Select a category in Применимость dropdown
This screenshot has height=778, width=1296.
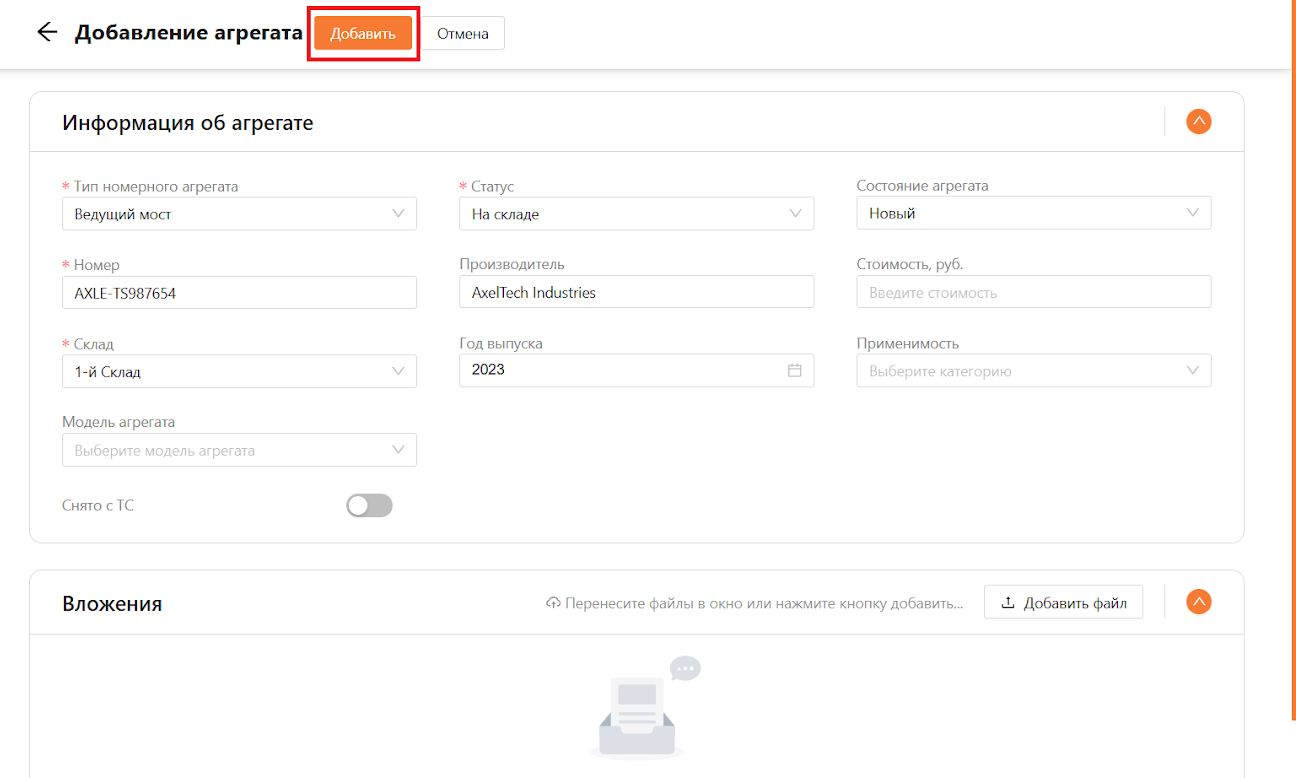coord(1034,371)
